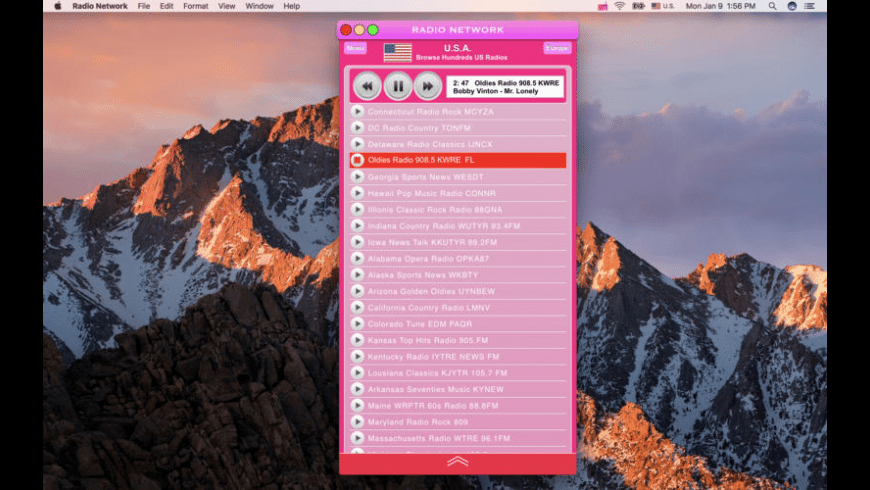The height and width of the screenshot is (490, 870).
Task: Play Connecticut Radio Rock MCYZA station icon
Action: tap(357, 112)
